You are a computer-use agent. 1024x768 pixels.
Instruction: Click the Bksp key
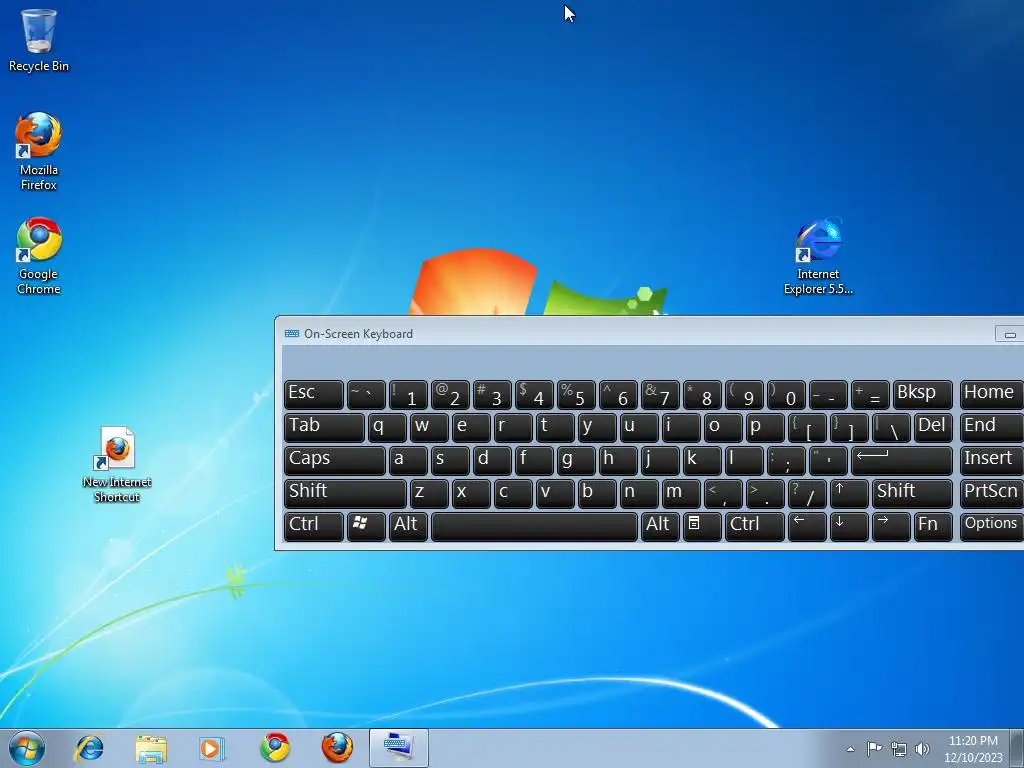click(x=923, y=394)
